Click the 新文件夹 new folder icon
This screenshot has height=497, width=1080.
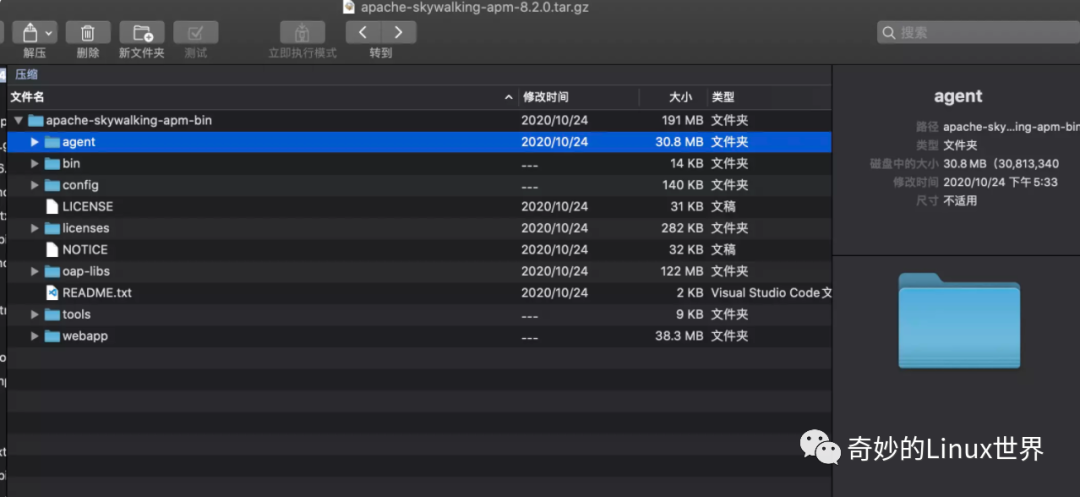(x=142, y=32)
